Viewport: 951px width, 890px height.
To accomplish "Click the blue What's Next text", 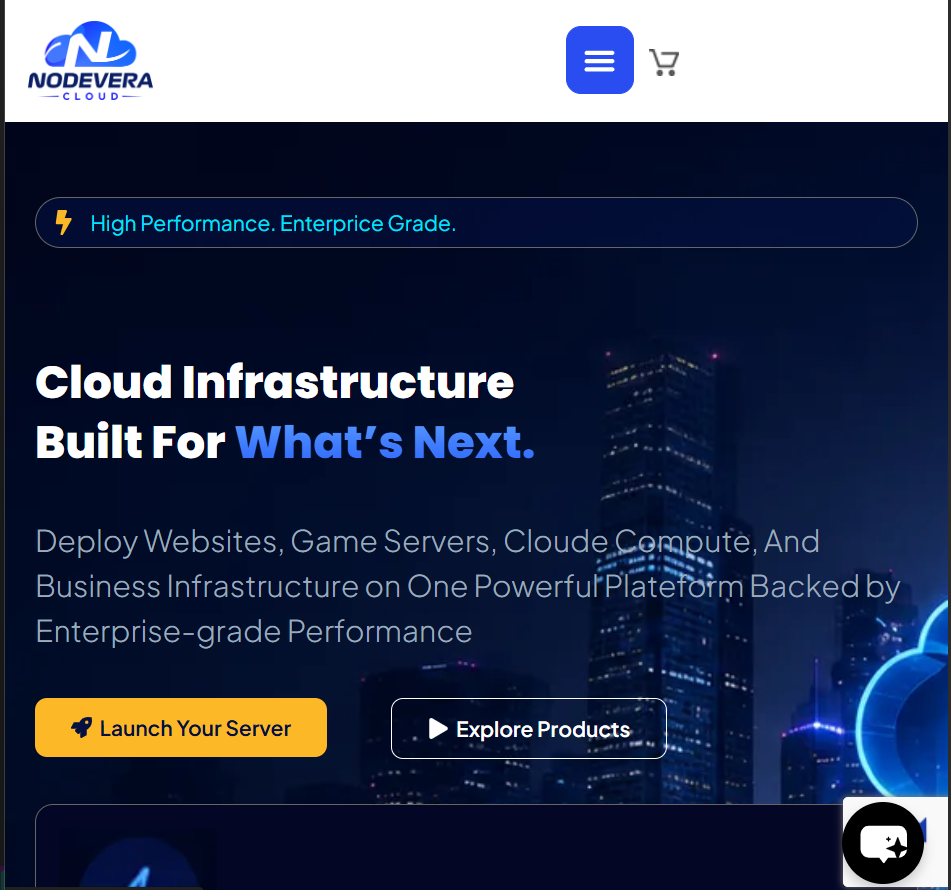I will coord(385,442).
